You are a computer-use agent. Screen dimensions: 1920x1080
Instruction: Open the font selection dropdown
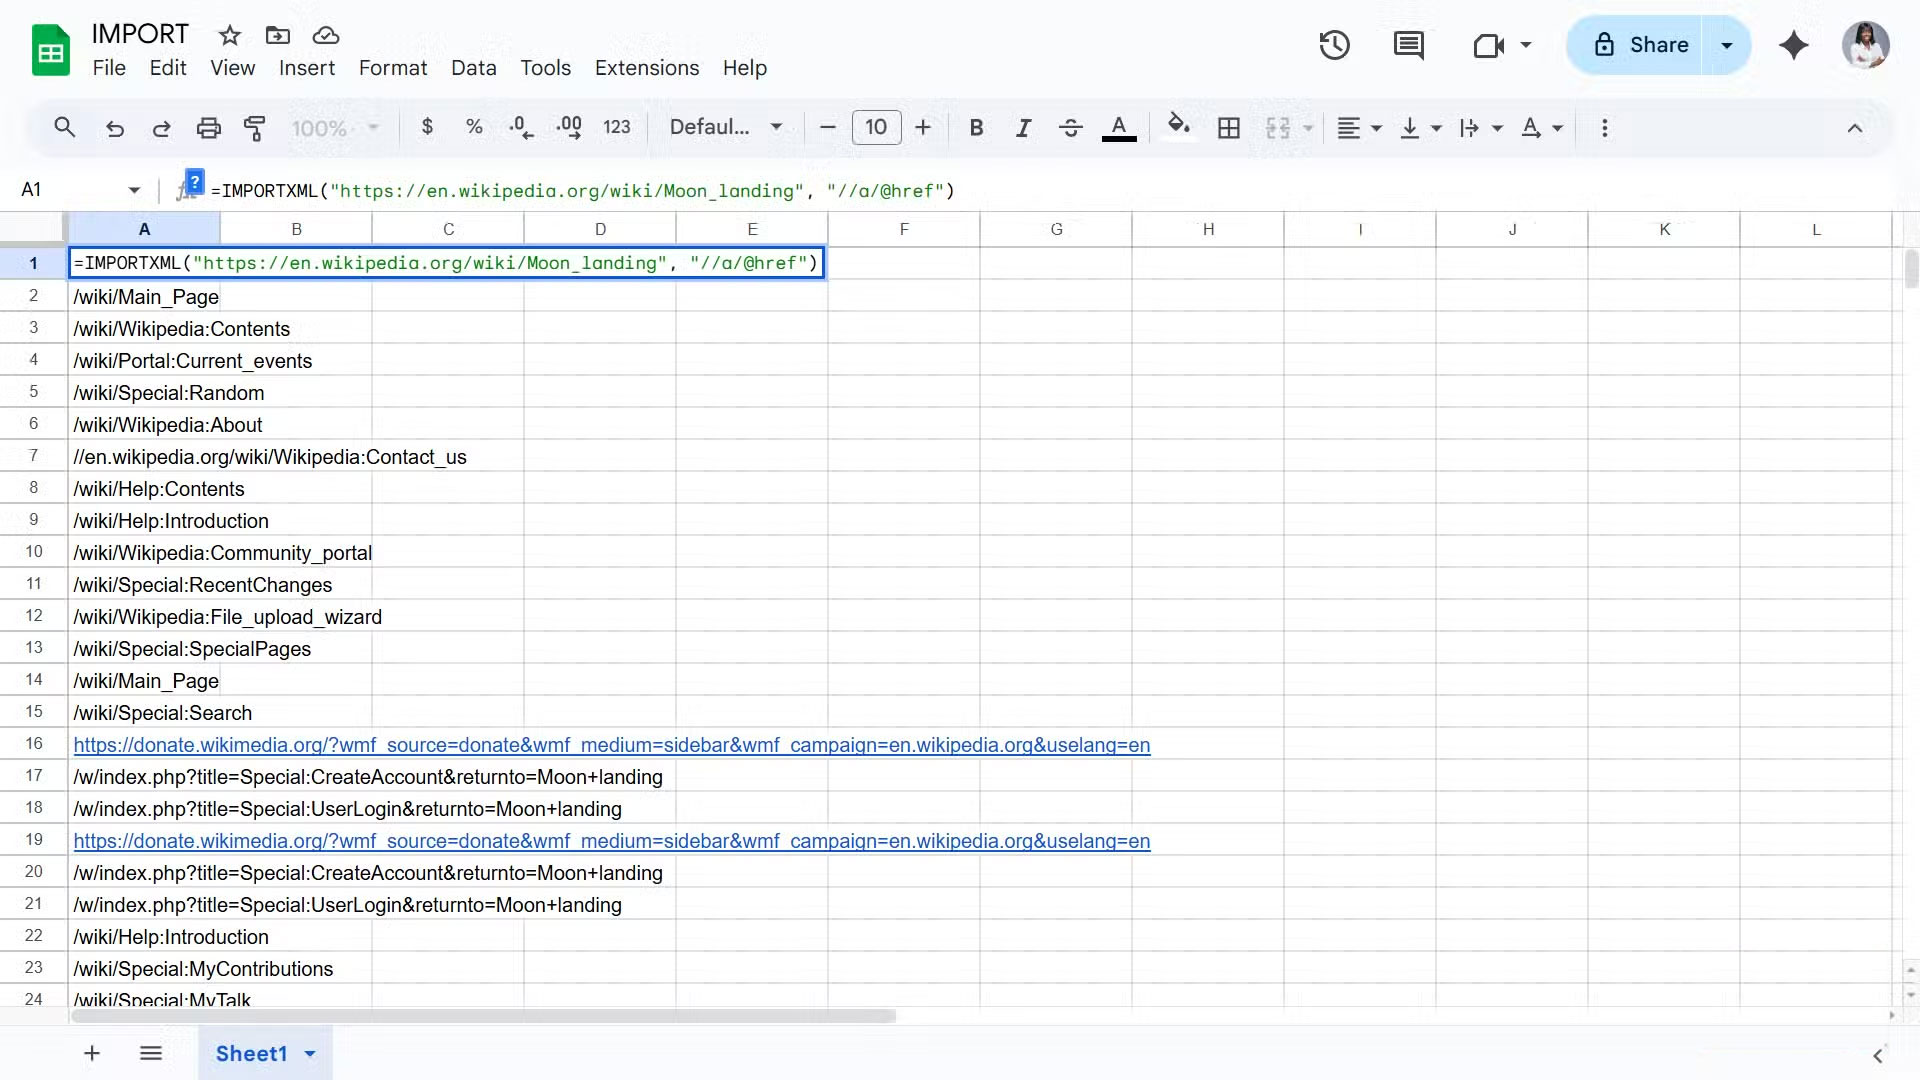[x=727, y=127]
